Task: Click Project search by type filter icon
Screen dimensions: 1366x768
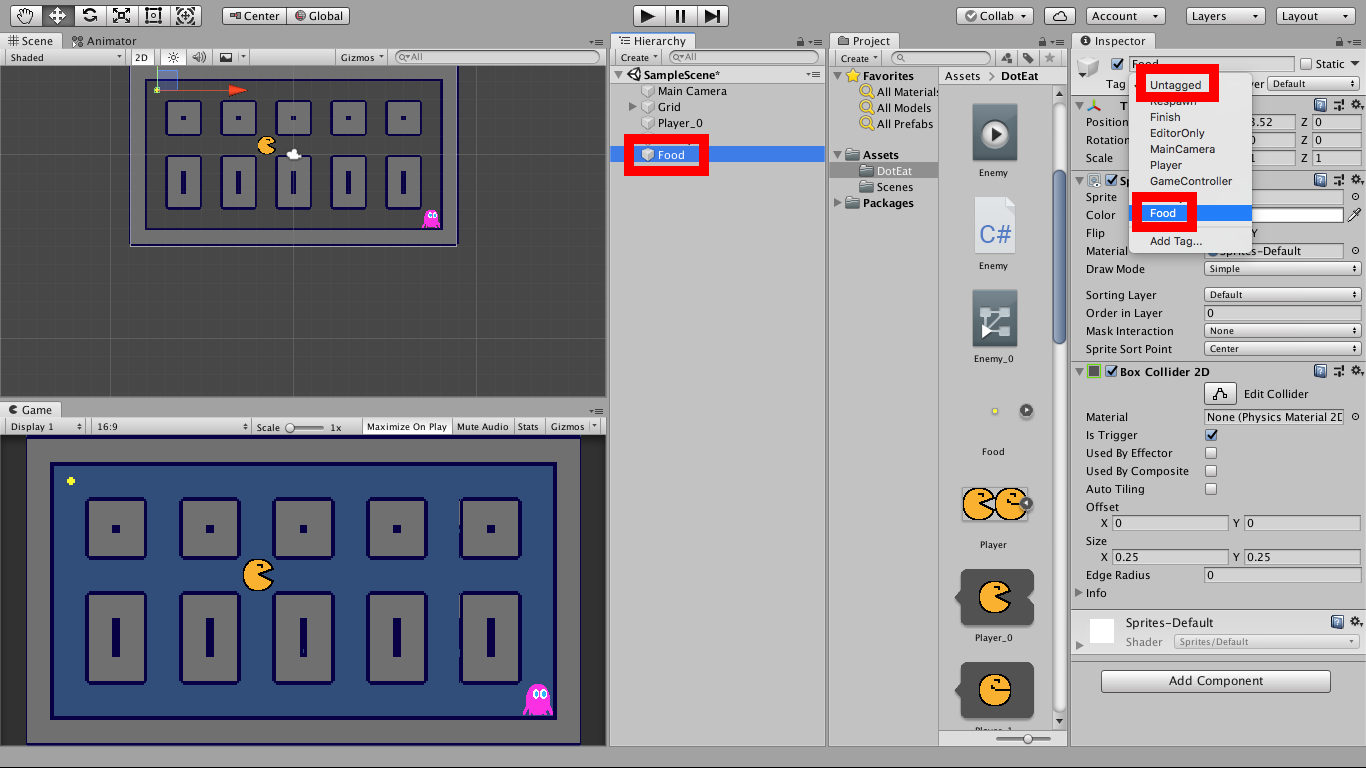Action: [x=1008, y=58]
